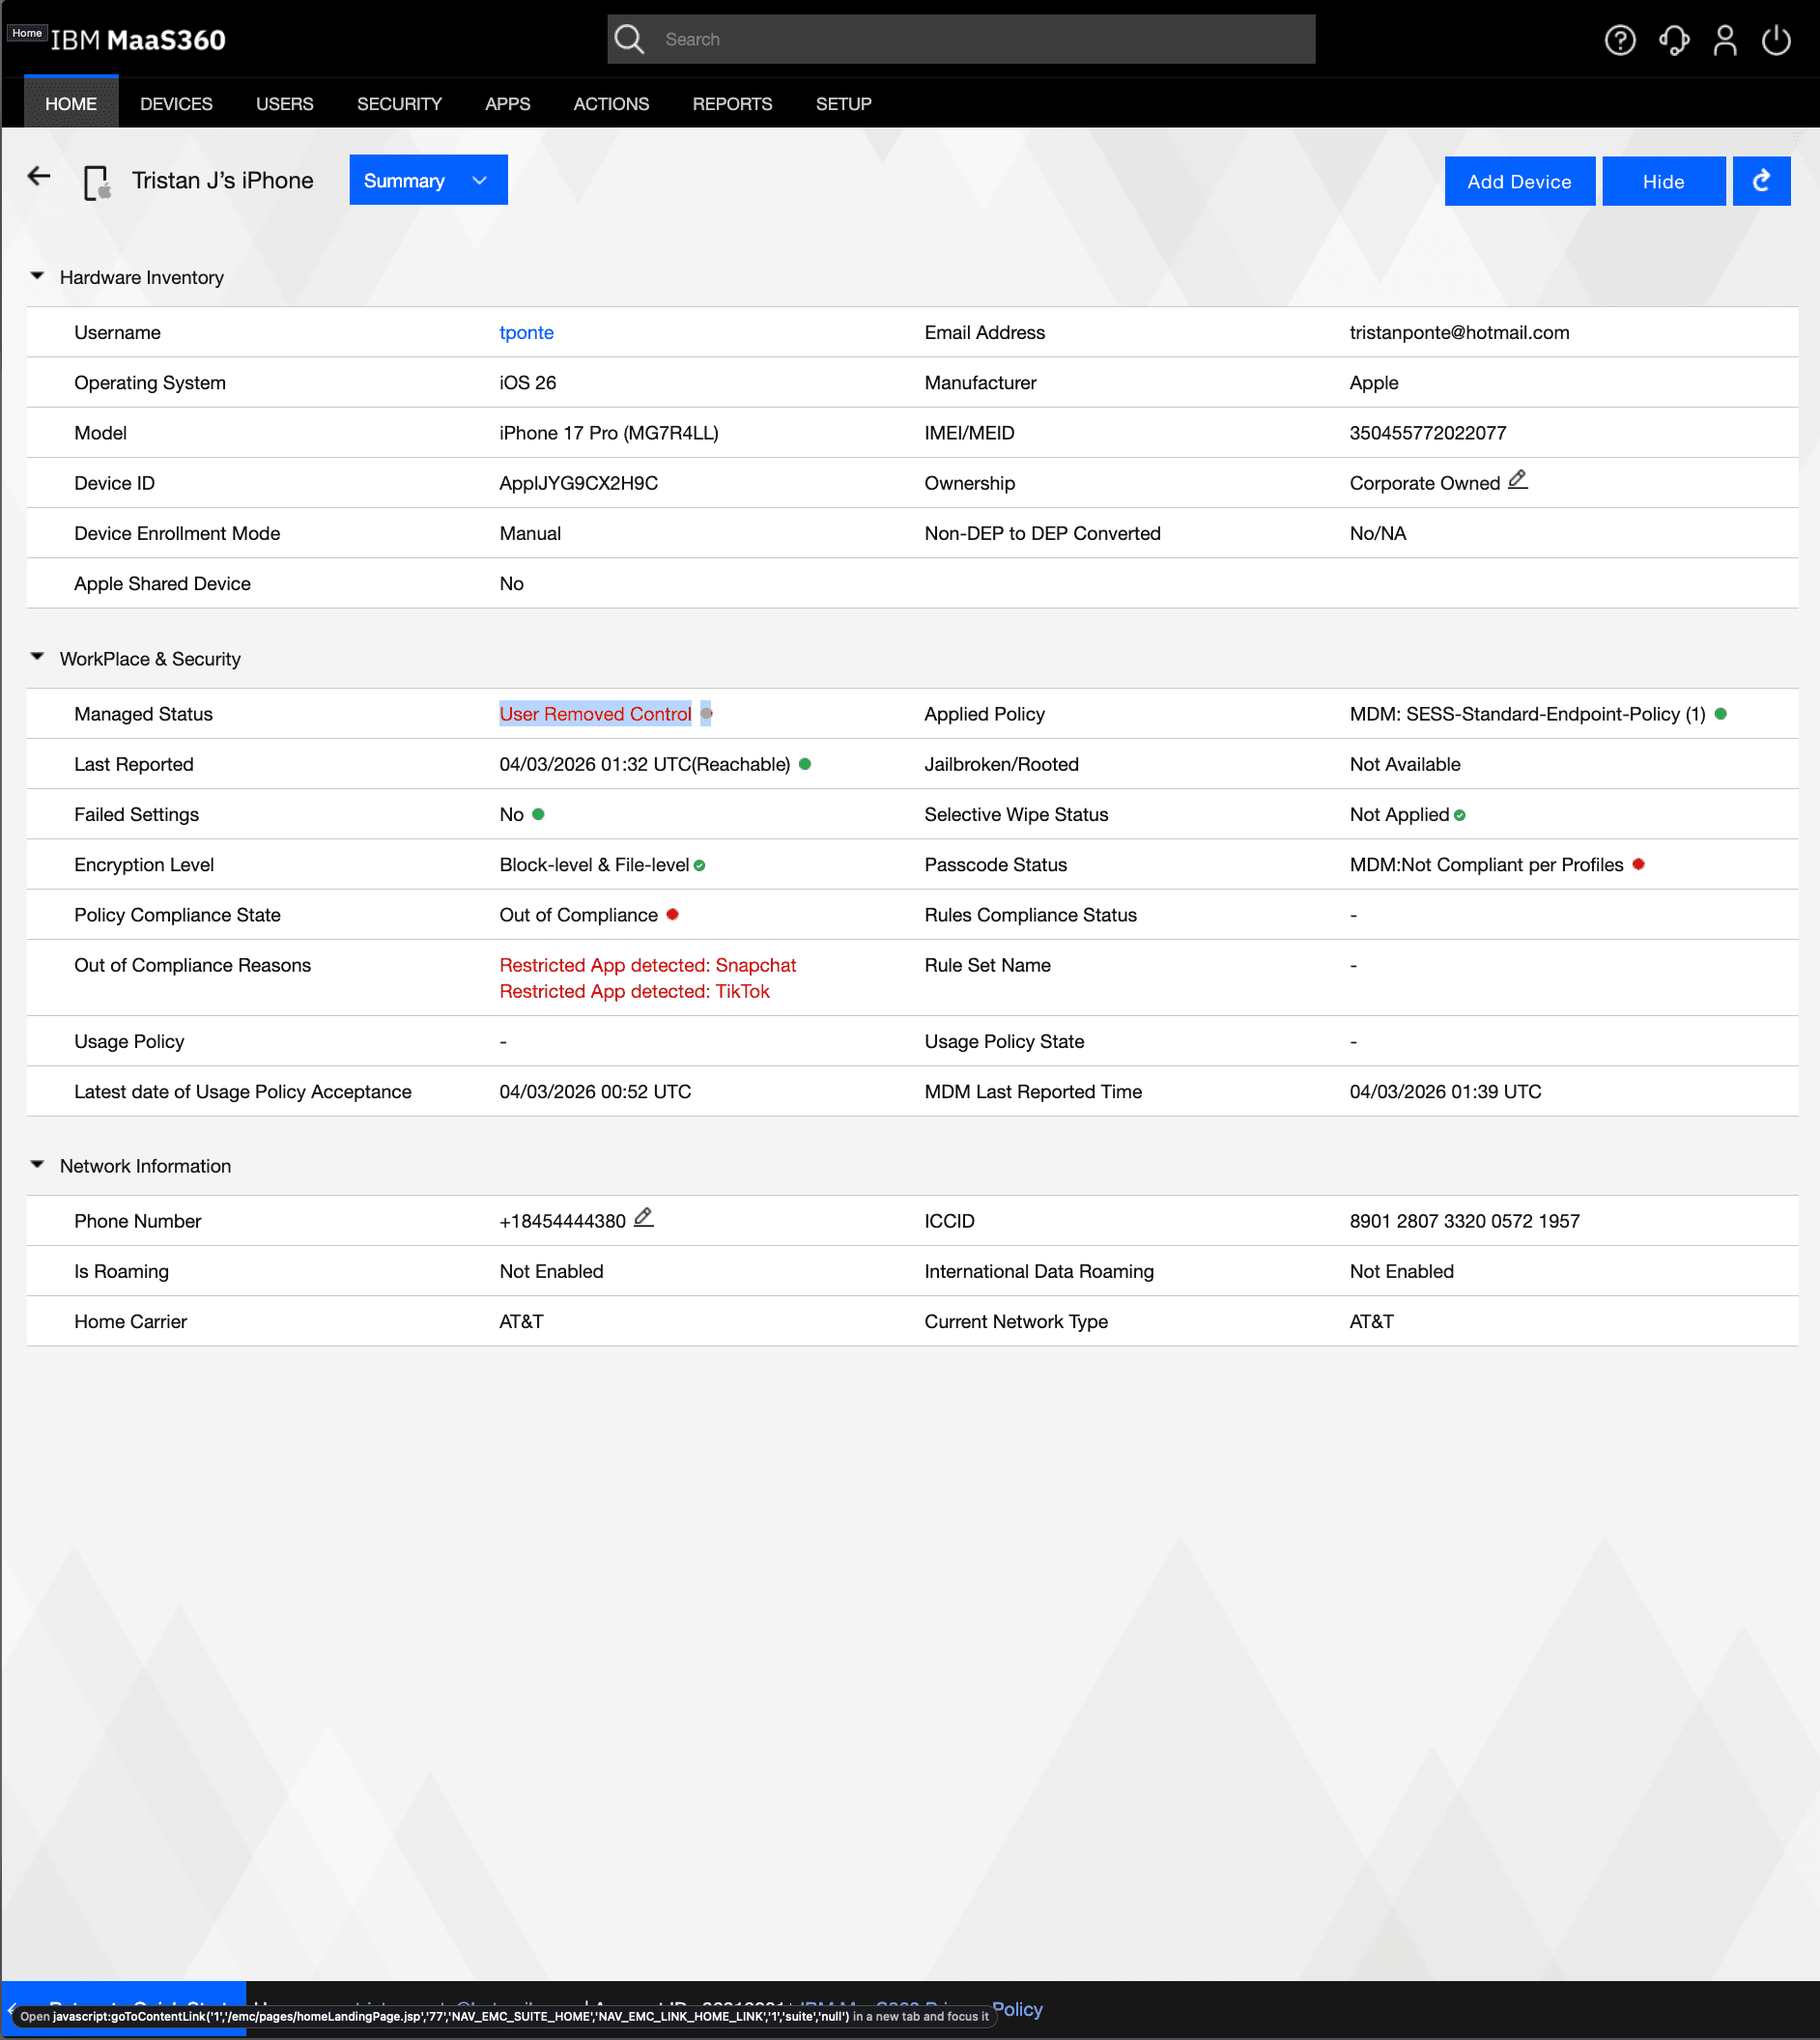Click the email tristanponte@hotmail.com
This screenshot has width=1820, height=2040.
(x=1459, y=332)
